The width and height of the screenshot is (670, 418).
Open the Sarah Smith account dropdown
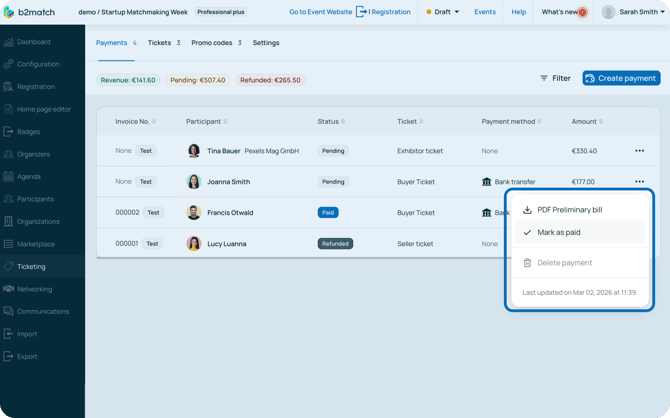click(x=634, y=12)
